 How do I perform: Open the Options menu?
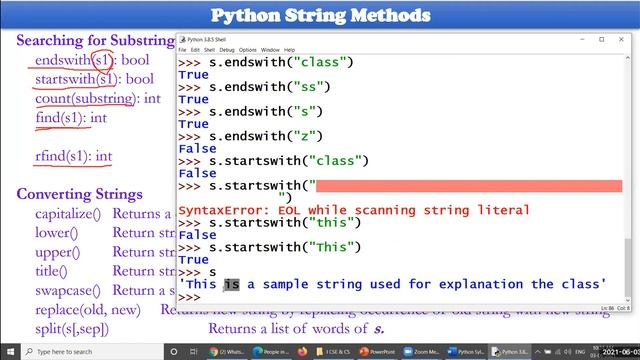click(x=248, y=50)
